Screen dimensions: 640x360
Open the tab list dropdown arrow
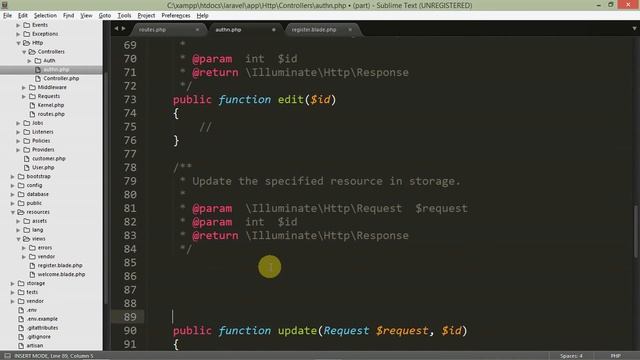point(634,29)
